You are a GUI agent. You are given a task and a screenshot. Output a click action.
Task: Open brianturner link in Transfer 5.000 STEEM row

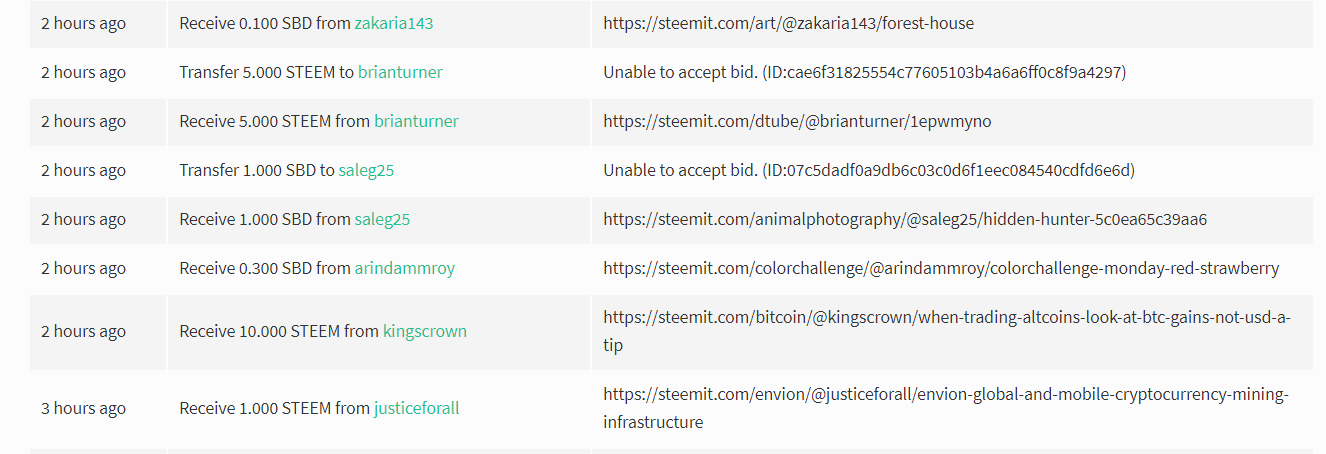point(400,72)
